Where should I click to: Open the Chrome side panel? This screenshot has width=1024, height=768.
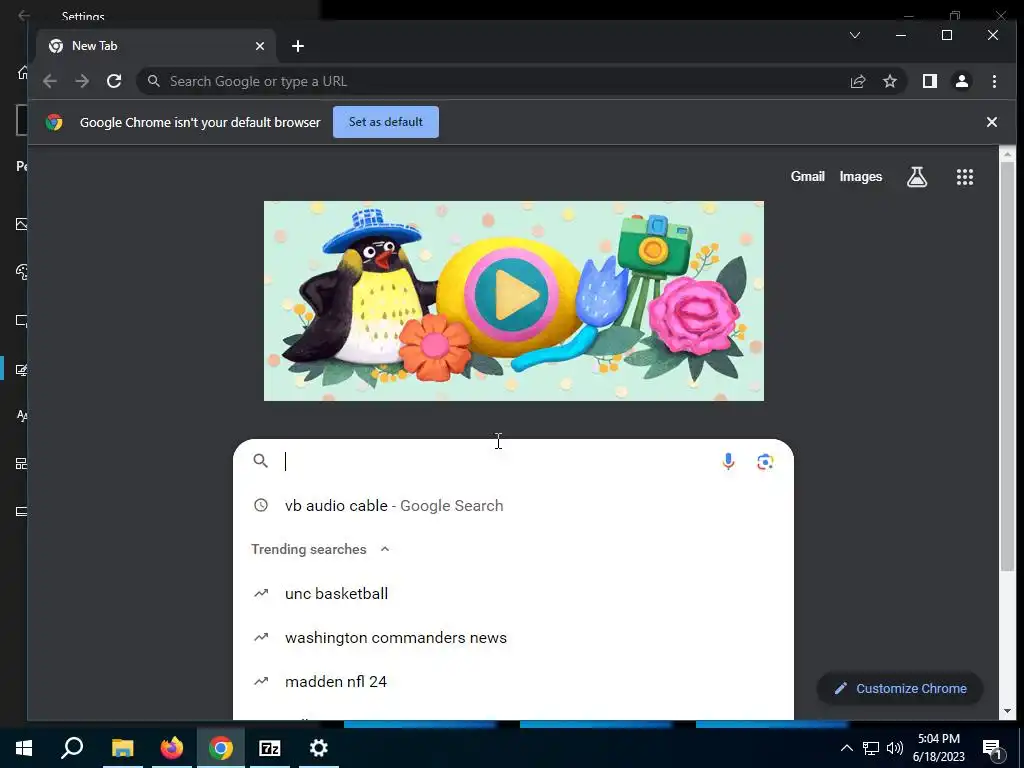coord(929,81)
